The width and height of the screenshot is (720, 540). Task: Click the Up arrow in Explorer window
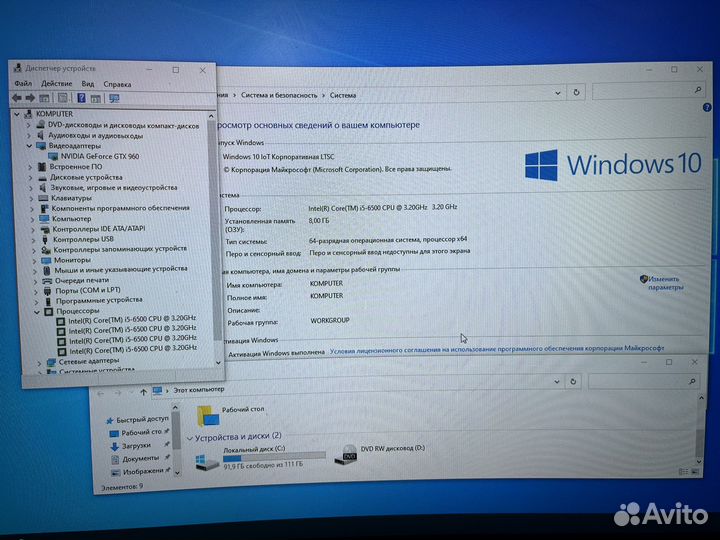[143, 392]
